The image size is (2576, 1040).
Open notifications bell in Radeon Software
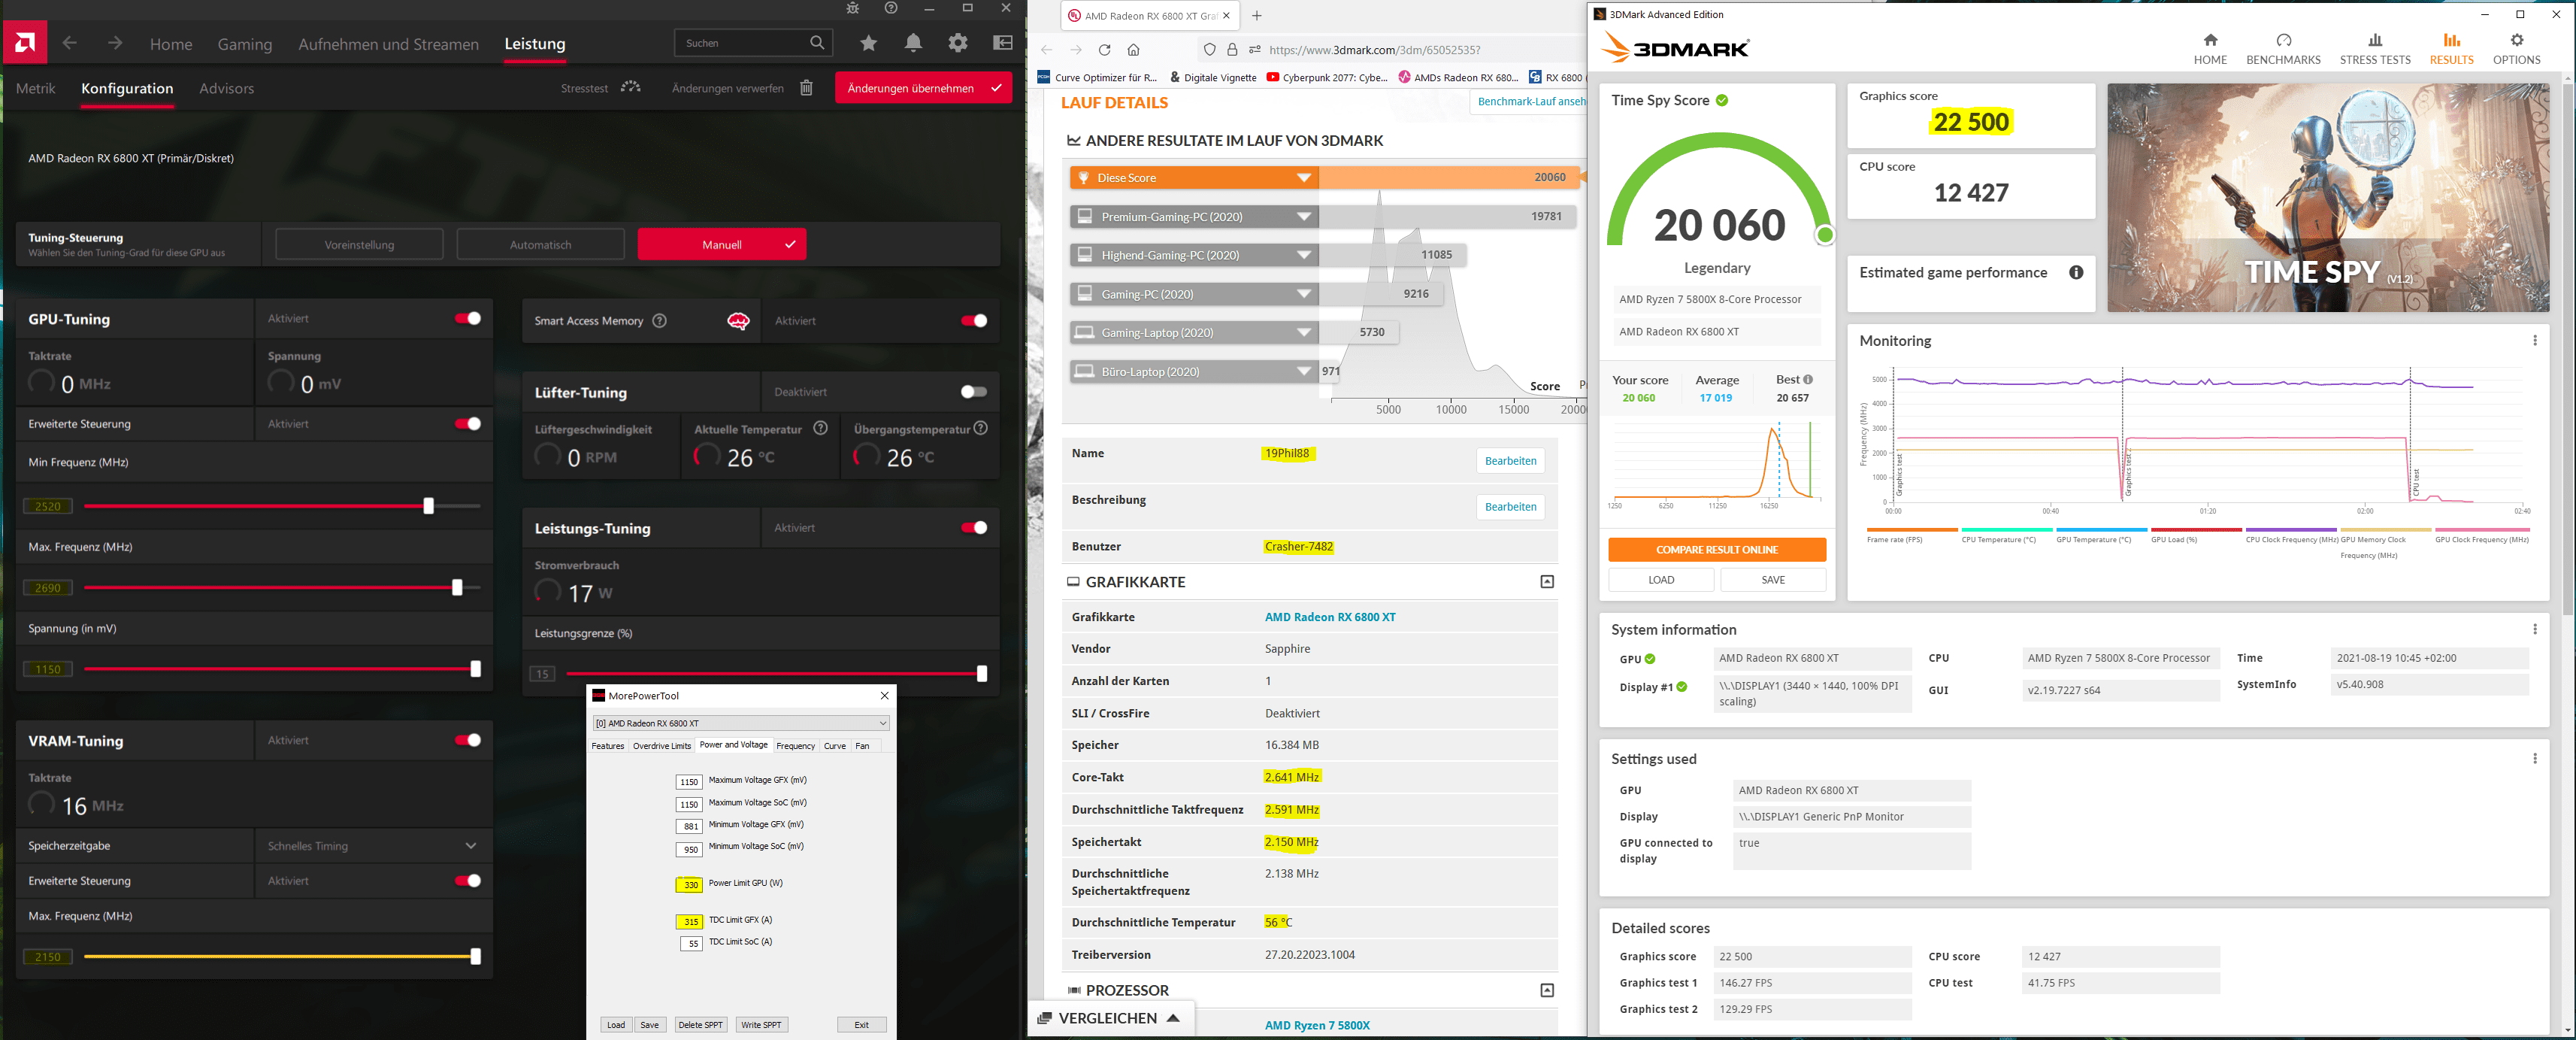click(x=913, y=43)
